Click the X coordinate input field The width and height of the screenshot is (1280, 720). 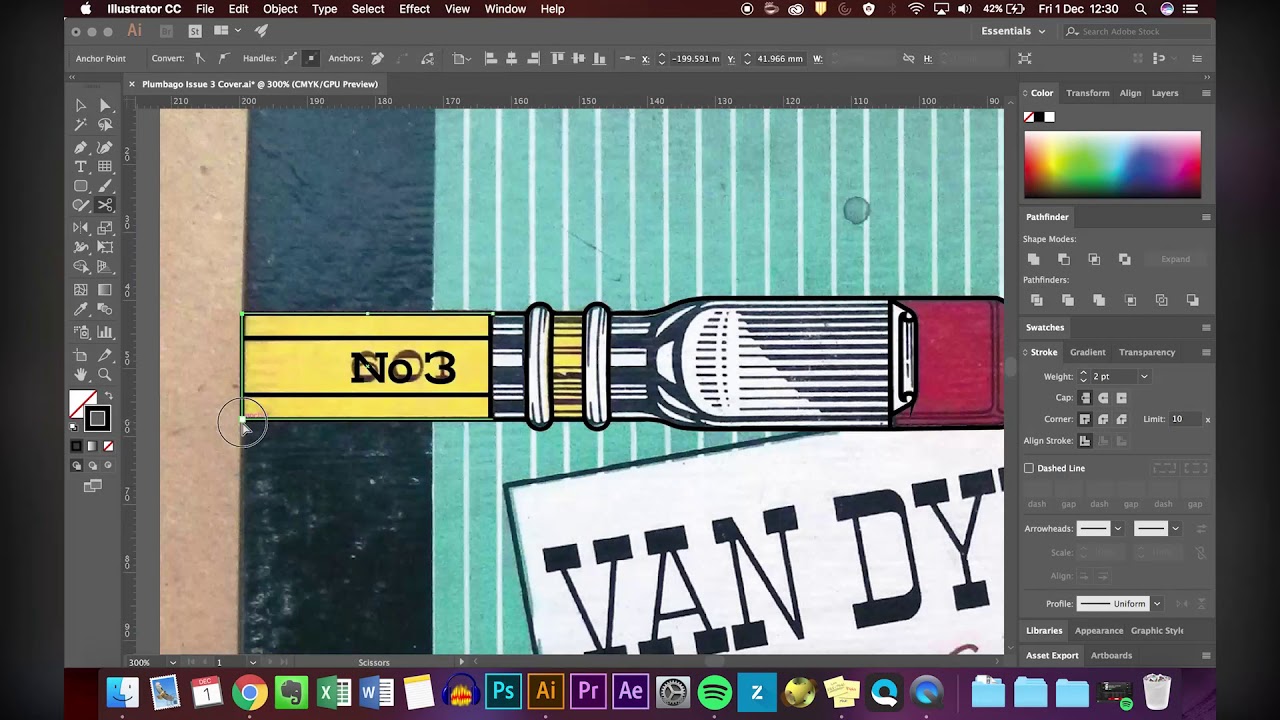click(695, 59)
